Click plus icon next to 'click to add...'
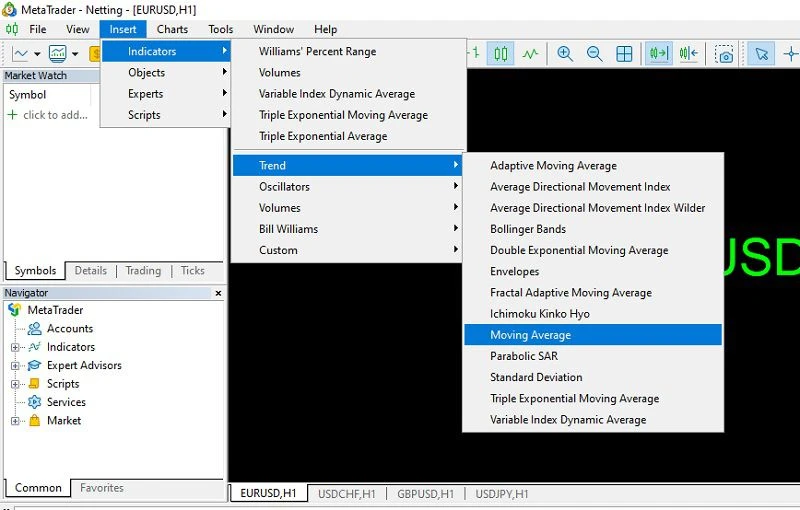The image size is (800, 510). pos(13,115)
